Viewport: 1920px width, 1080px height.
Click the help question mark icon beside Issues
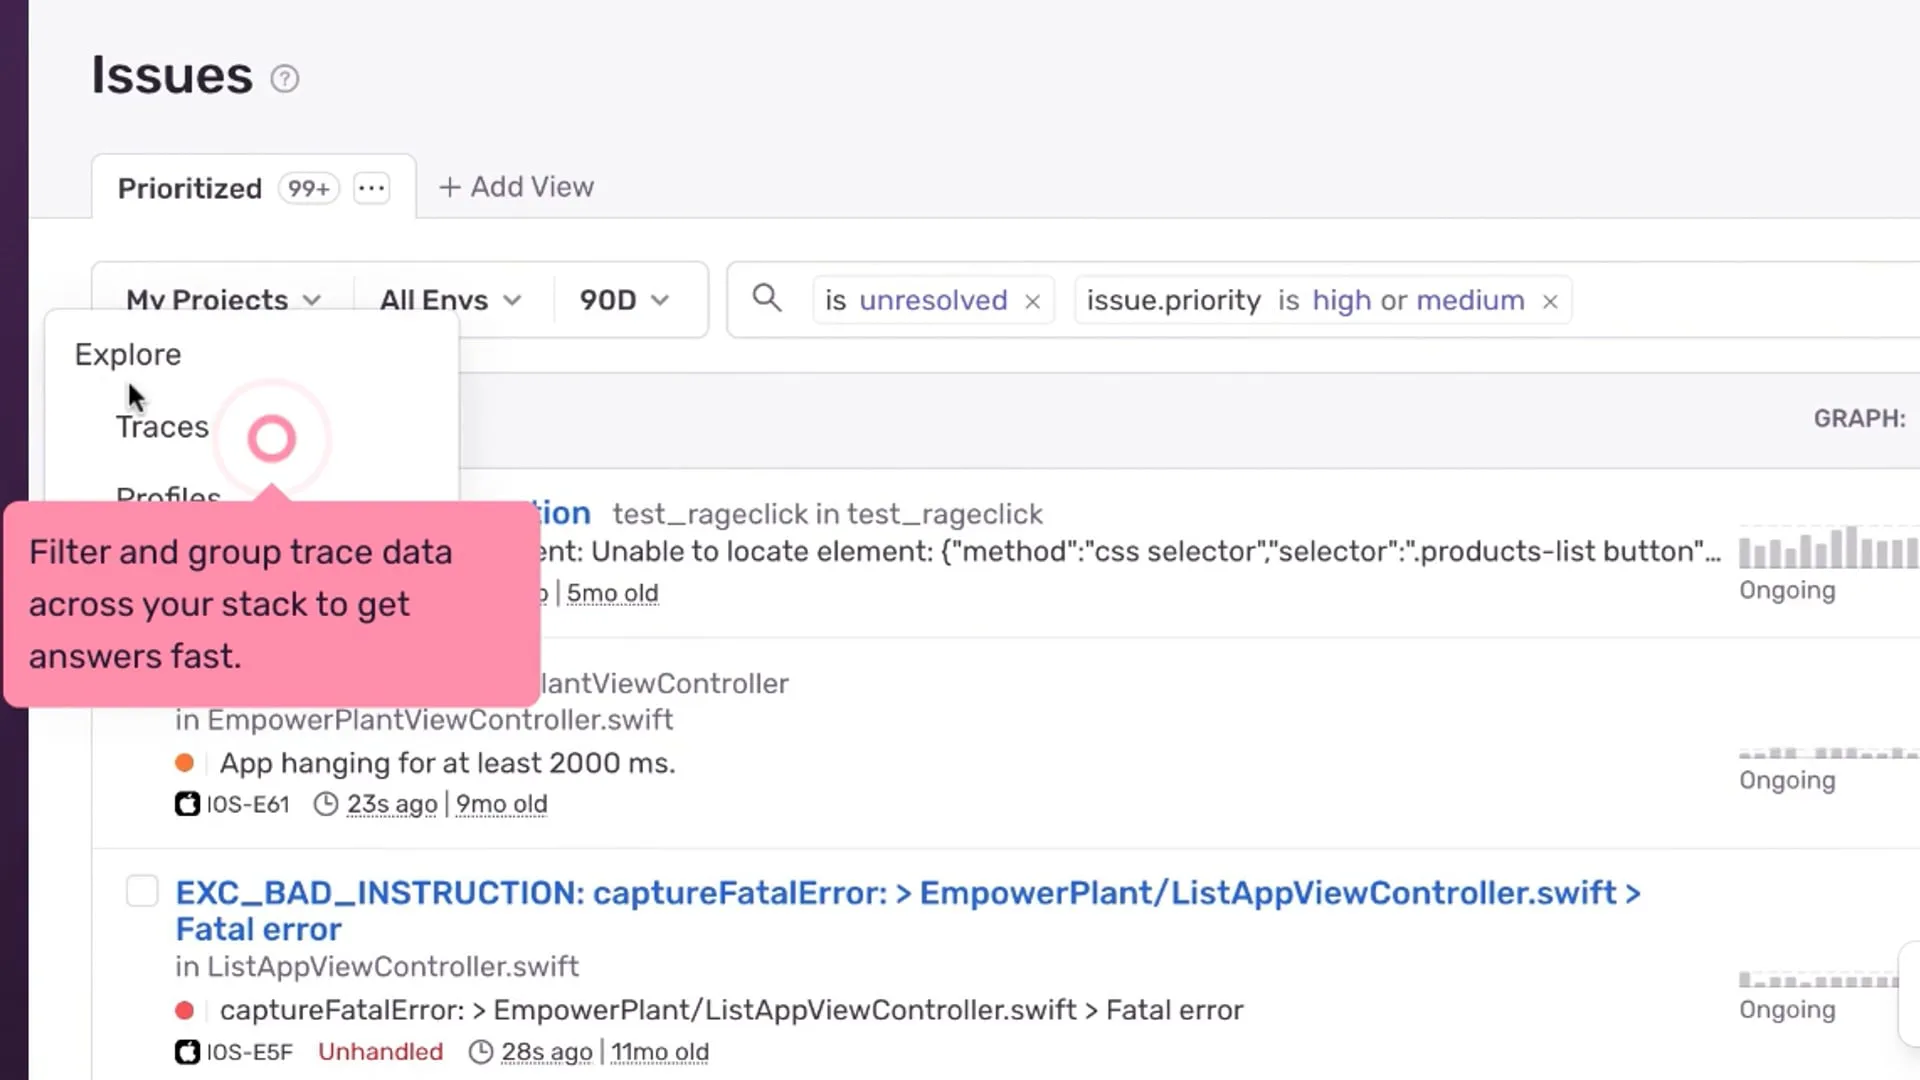coord(285,79)
